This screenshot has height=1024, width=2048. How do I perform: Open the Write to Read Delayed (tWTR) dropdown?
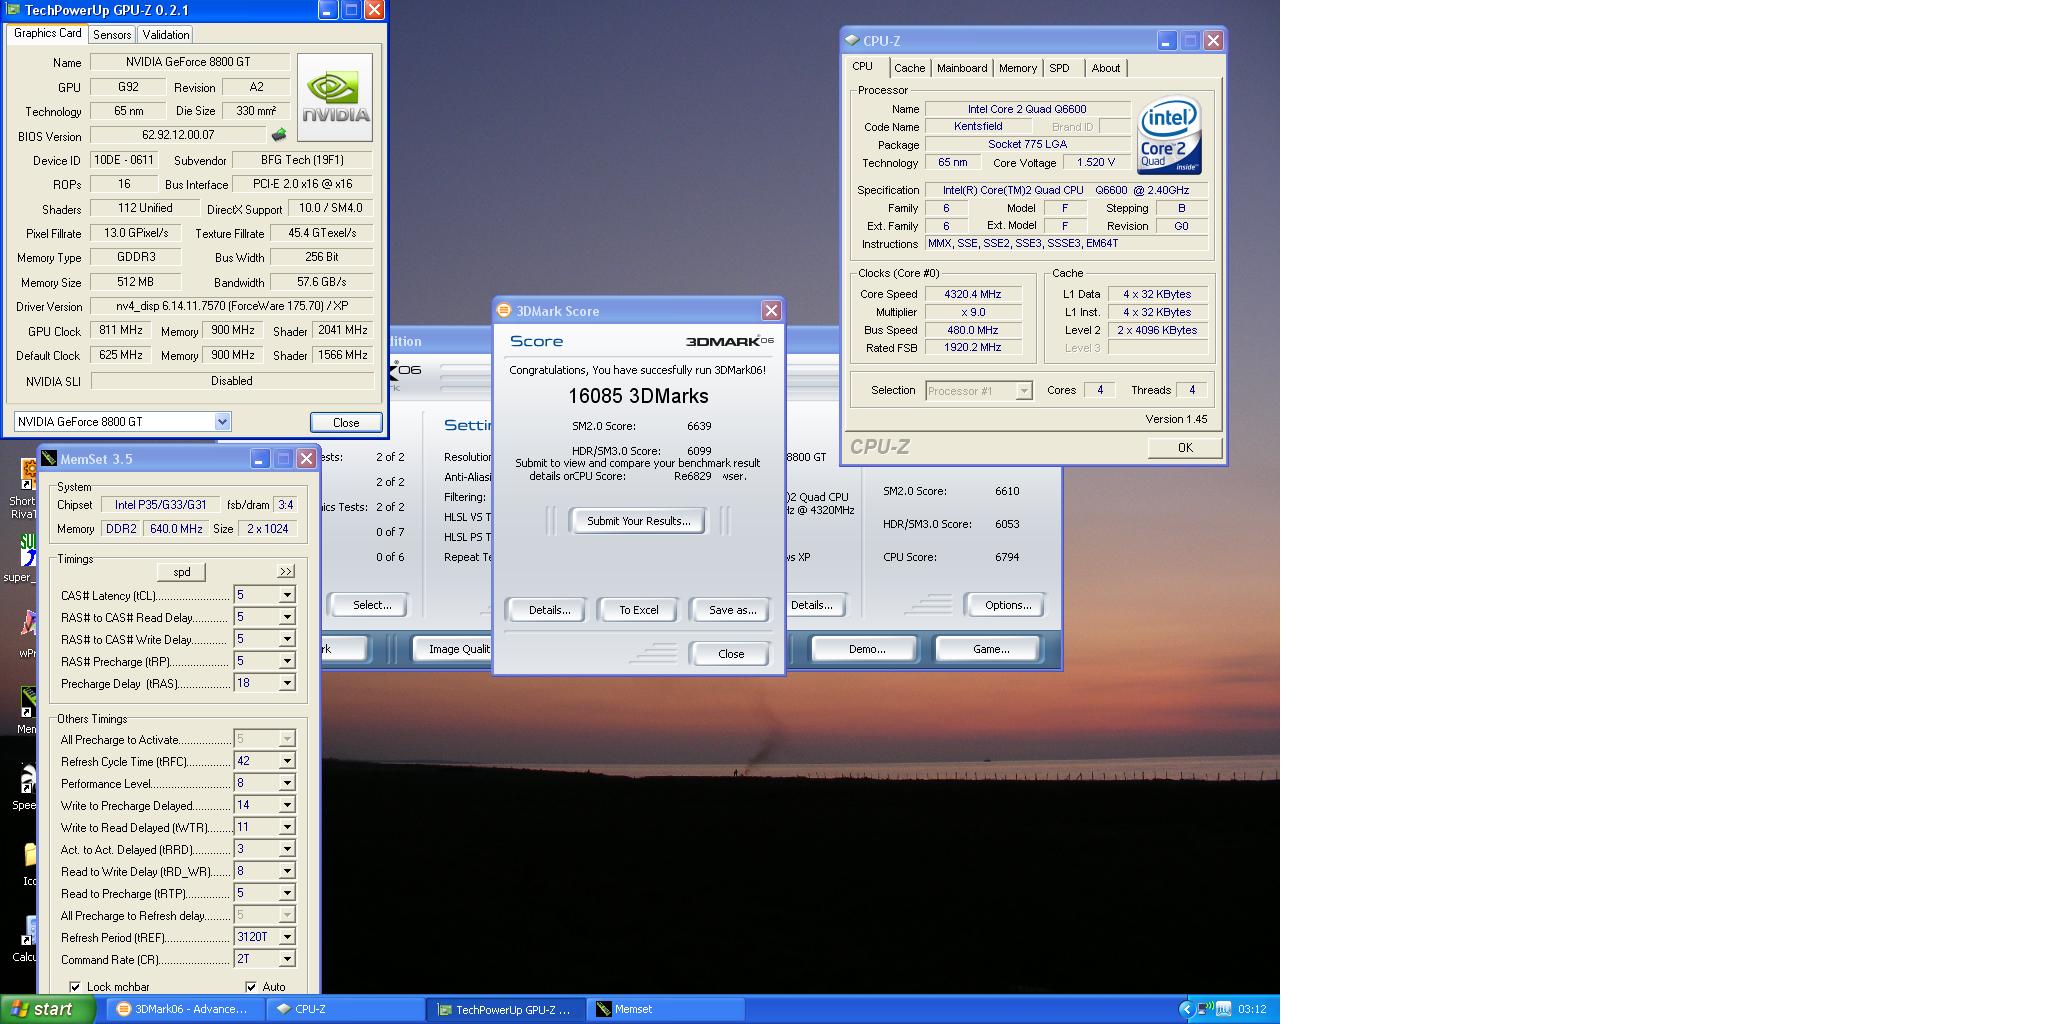286,827
